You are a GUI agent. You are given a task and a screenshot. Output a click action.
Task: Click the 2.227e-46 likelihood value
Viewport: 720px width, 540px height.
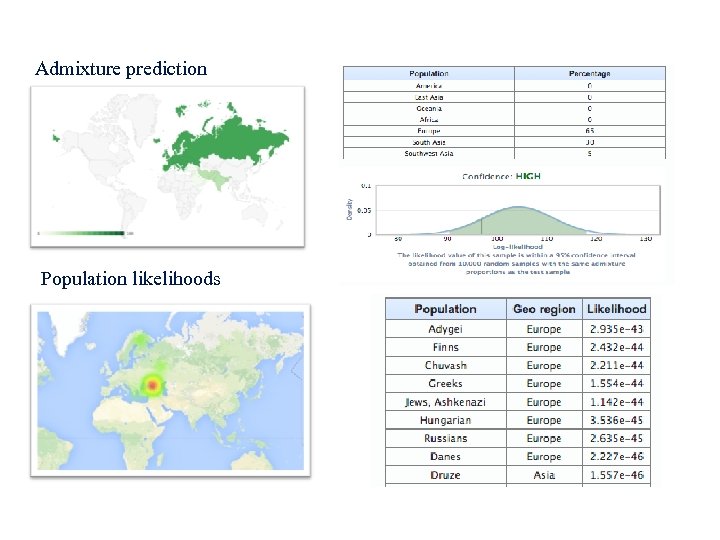[x=617, y=457]
